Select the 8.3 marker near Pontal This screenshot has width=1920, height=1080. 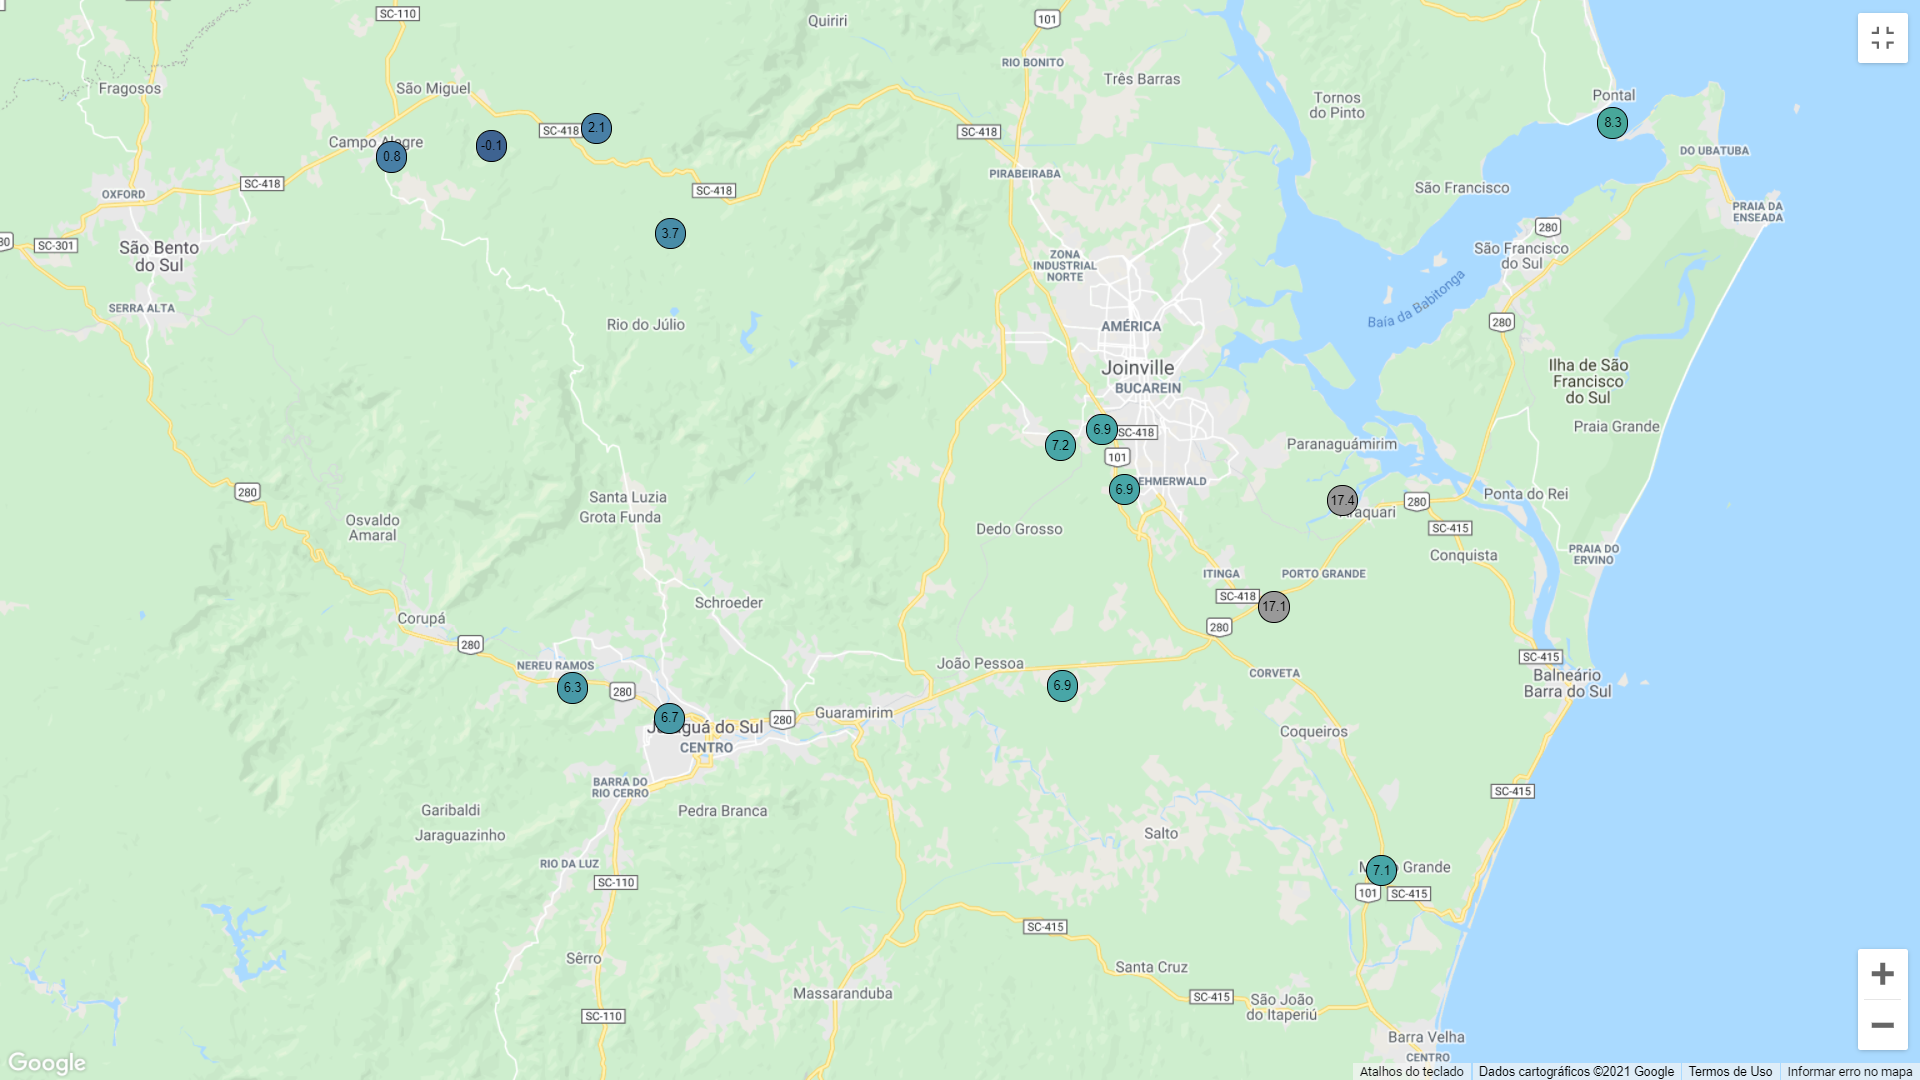tap(1612, 123)
